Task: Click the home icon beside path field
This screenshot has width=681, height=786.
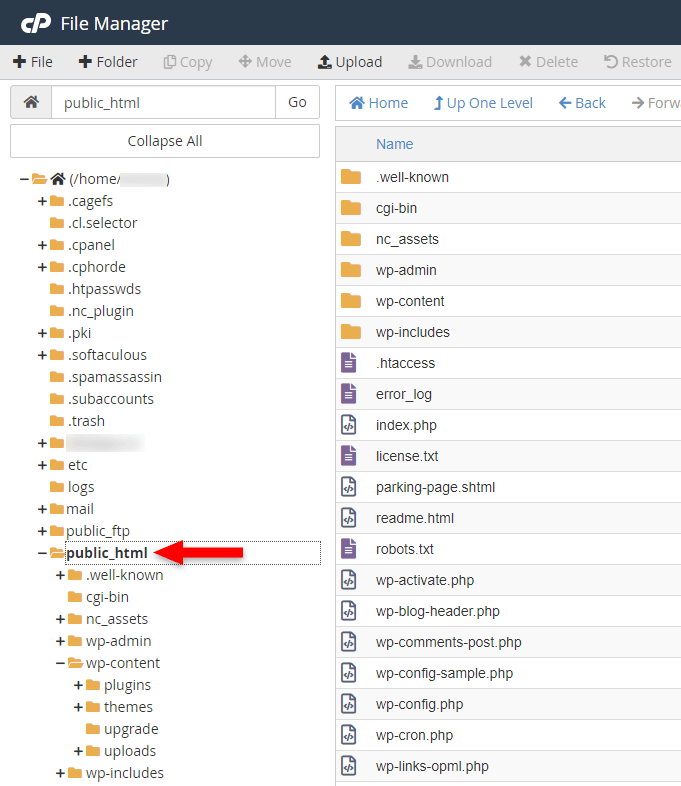Action: tap(31, 102)
